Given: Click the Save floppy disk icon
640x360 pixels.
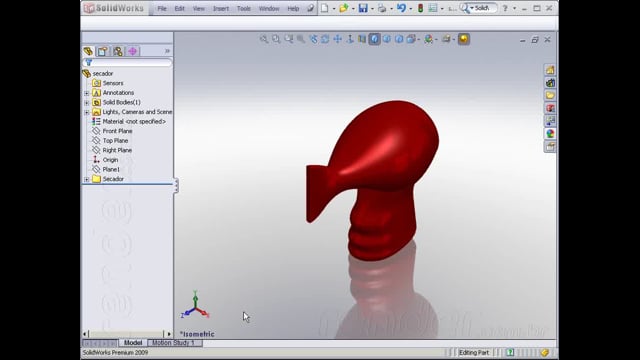Looking at the screenshot, I should [363, 8].
